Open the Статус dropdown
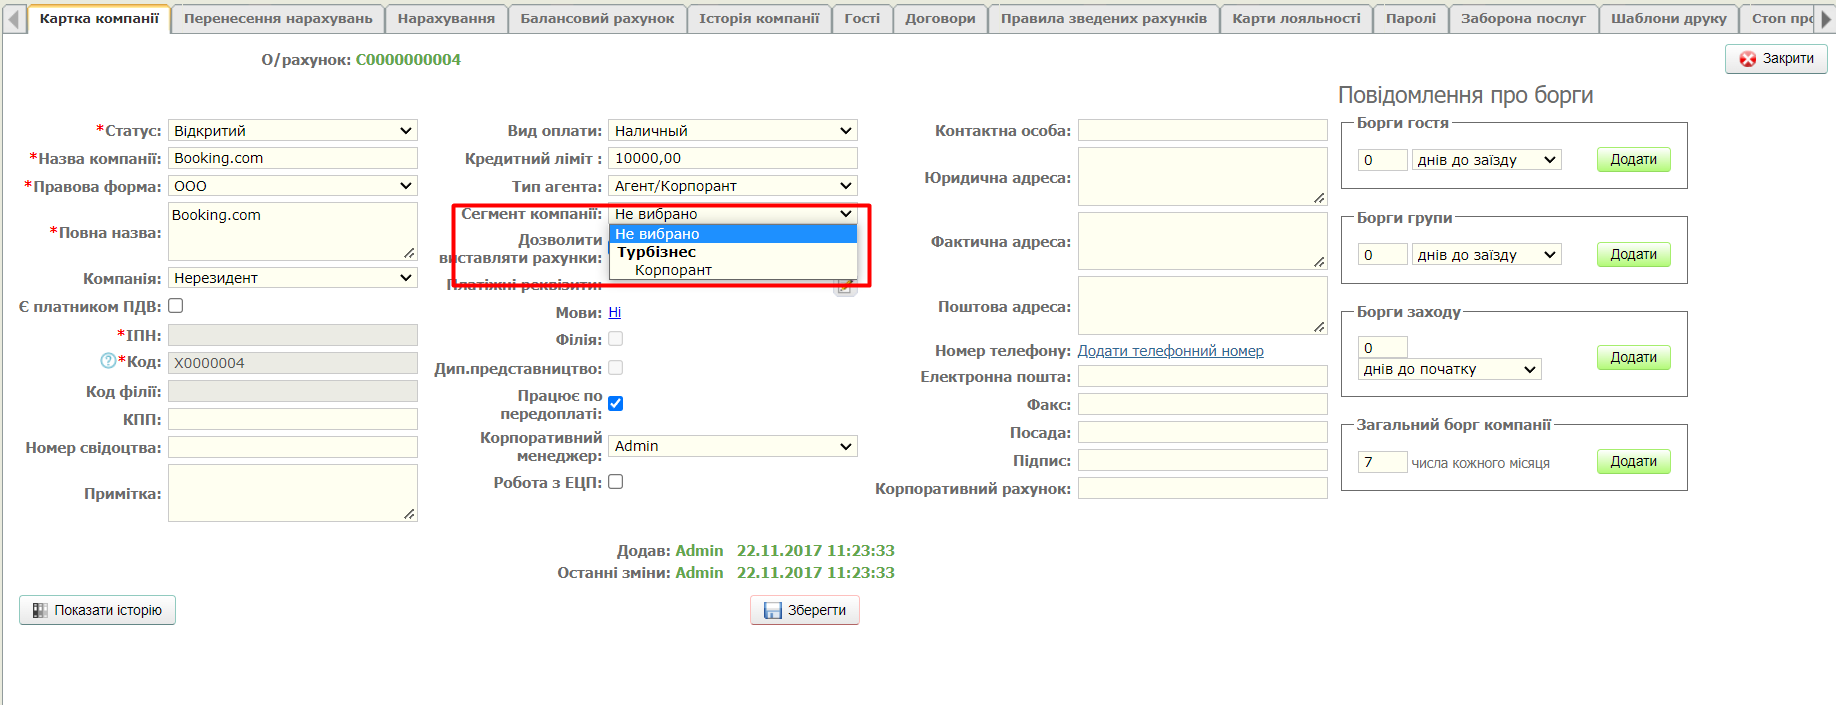This screenshot has width=1836, height=705. pyautogui.click(x=292, y=131)
